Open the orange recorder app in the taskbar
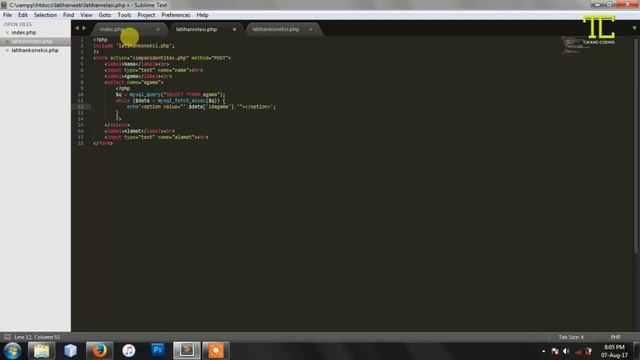640x360 pixels. click(x=216, y=351)
